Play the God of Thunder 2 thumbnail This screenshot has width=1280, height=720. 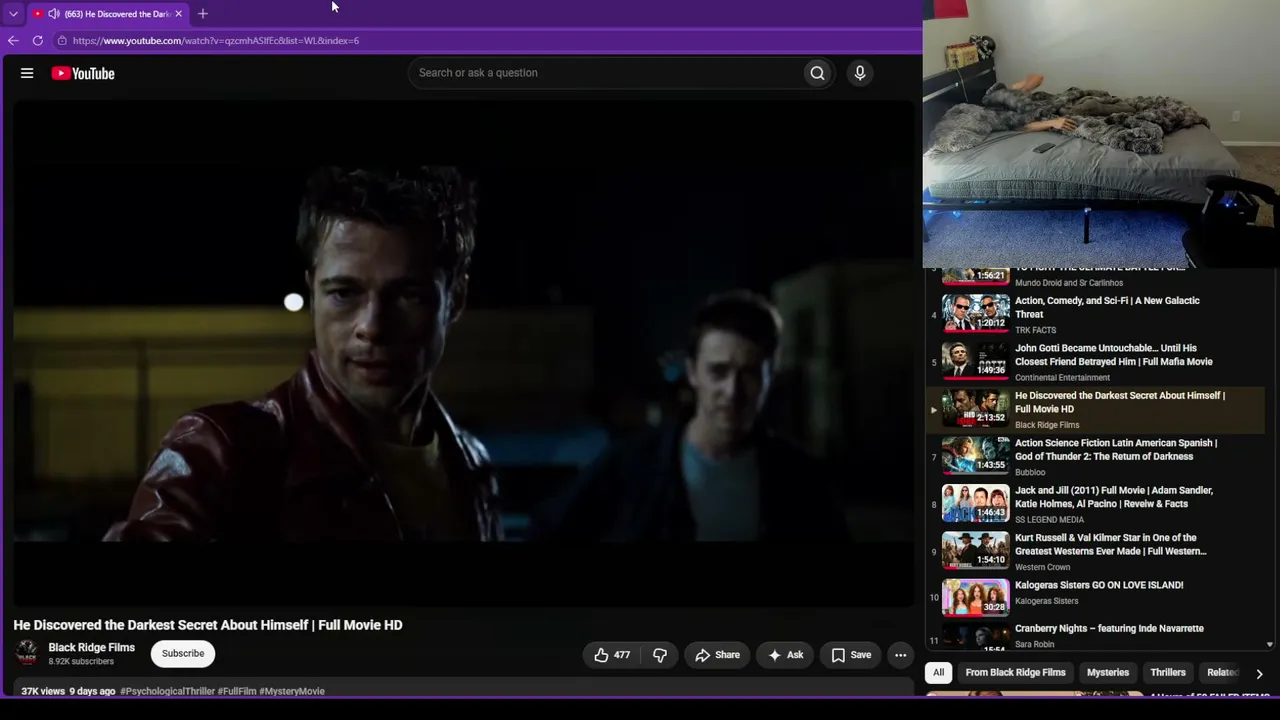click(x=975, y=456)
